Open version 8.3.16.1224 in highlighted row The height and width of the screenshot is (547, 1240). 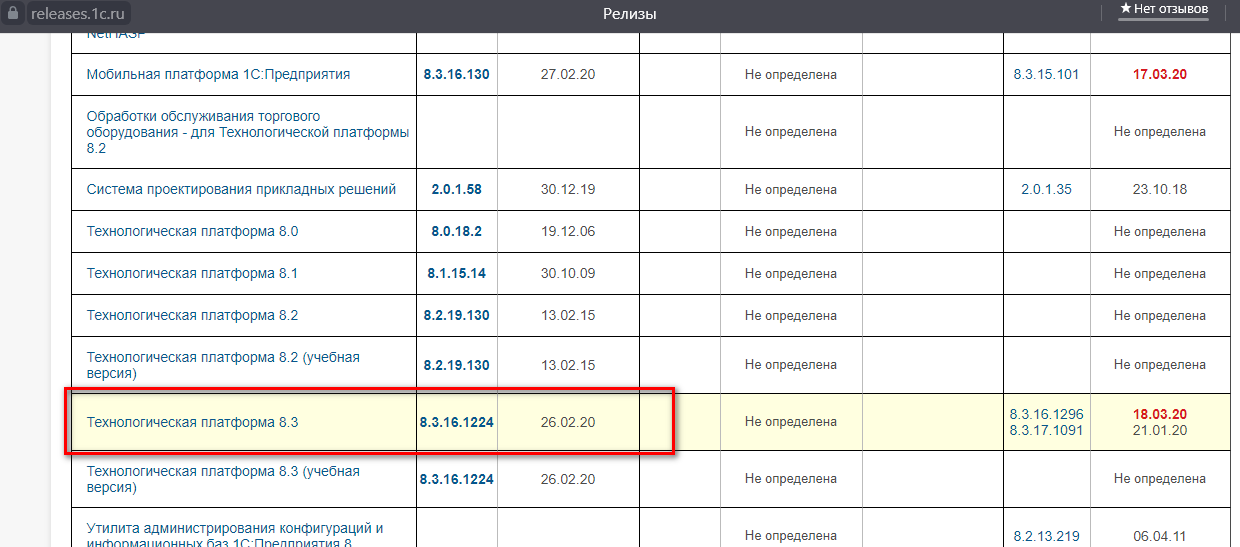tap(457, 422)
